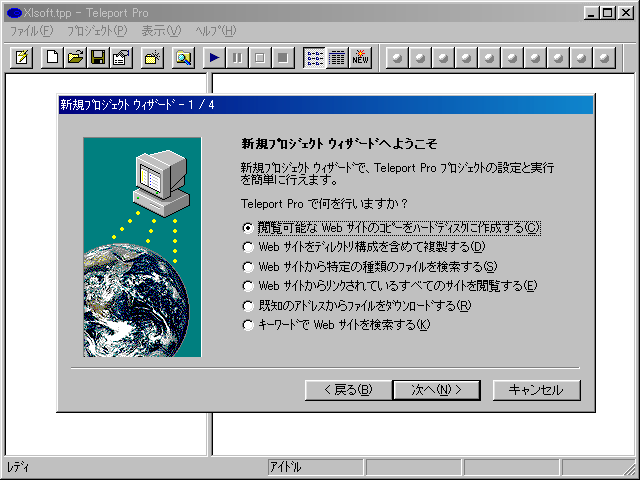This screenshot has width=640, height=480.
Task: Switch to the tree list view icon
Action: 314,58
